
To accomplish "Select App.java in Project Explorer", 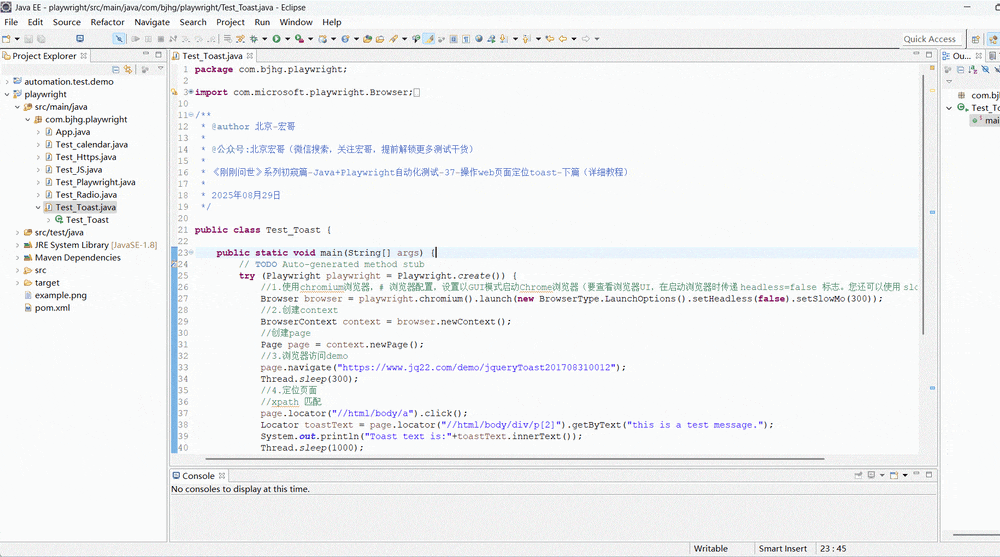I will tap(73, 132).
